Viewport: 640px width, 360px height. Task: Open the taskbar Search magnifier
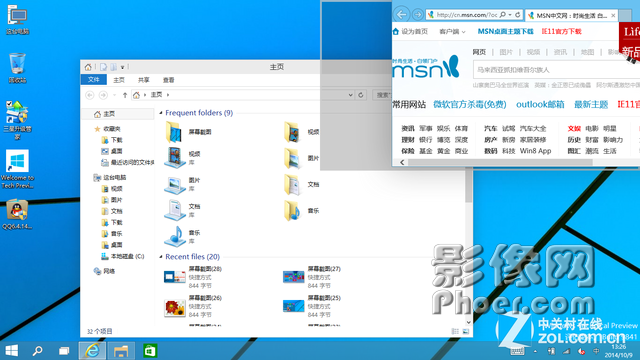38,350
